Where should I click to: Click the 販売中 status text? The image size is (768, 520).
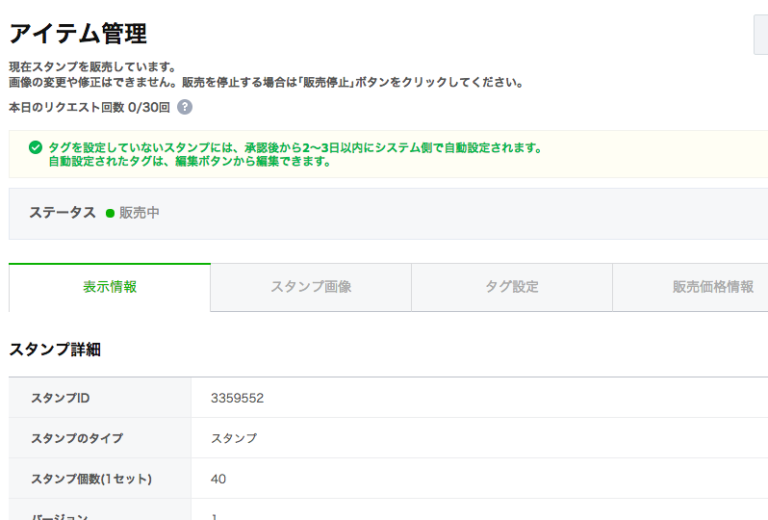click(x=139, y=213)
